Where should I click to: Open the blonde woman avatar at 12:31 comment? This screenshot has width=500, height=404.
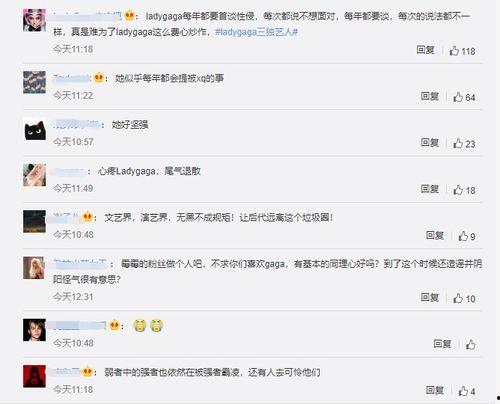point(35,268)
